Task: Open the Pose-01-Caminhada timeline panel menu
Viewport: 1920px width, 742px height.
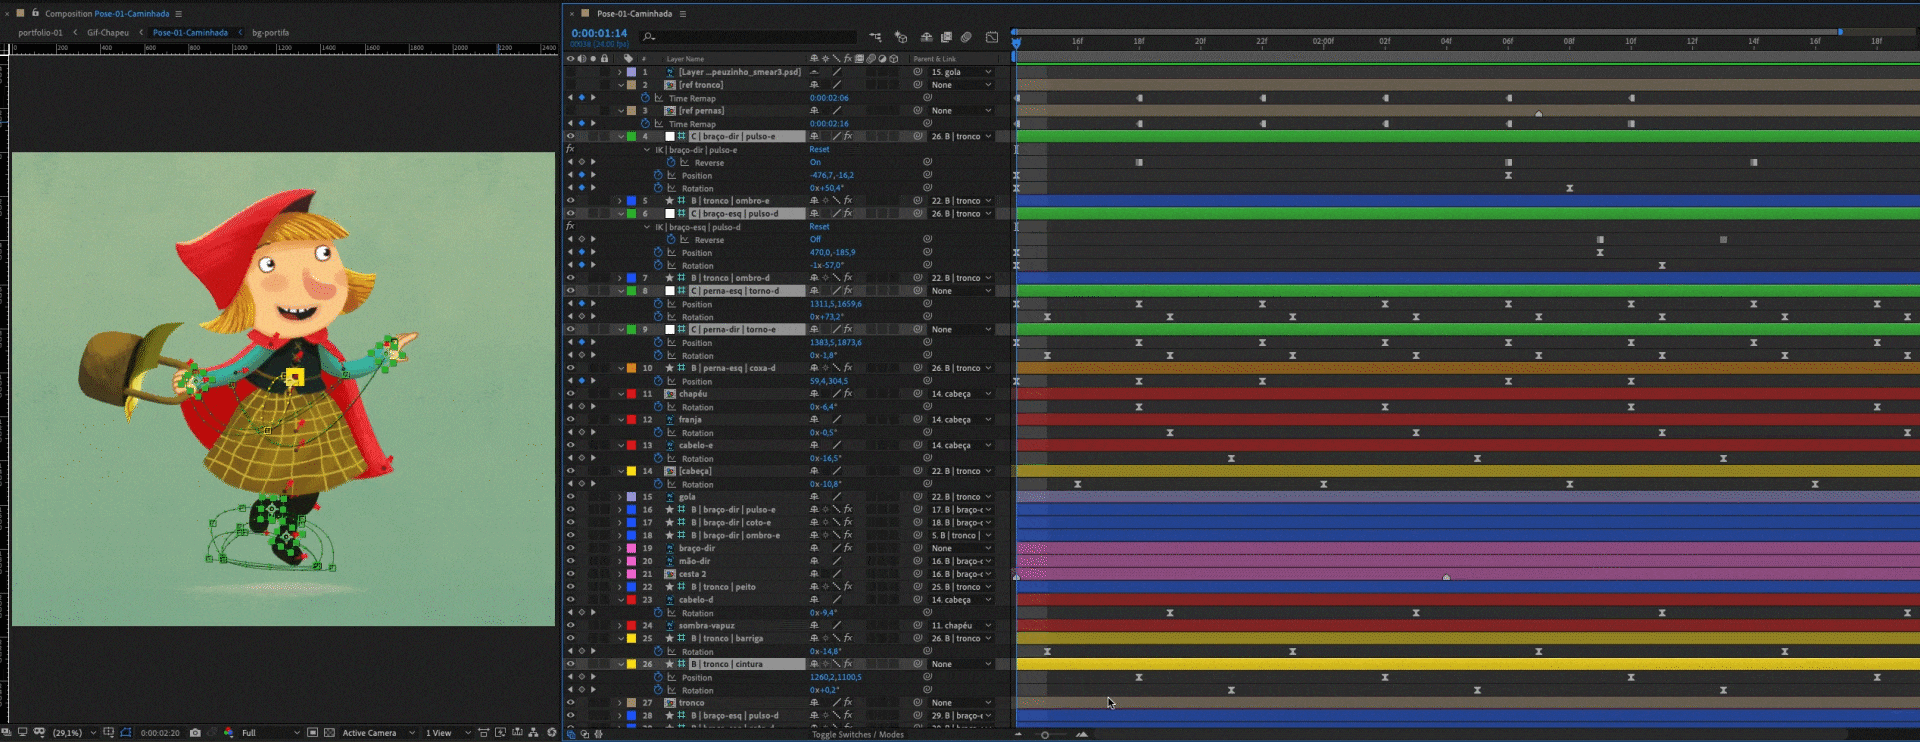Action: click(683, 14)
